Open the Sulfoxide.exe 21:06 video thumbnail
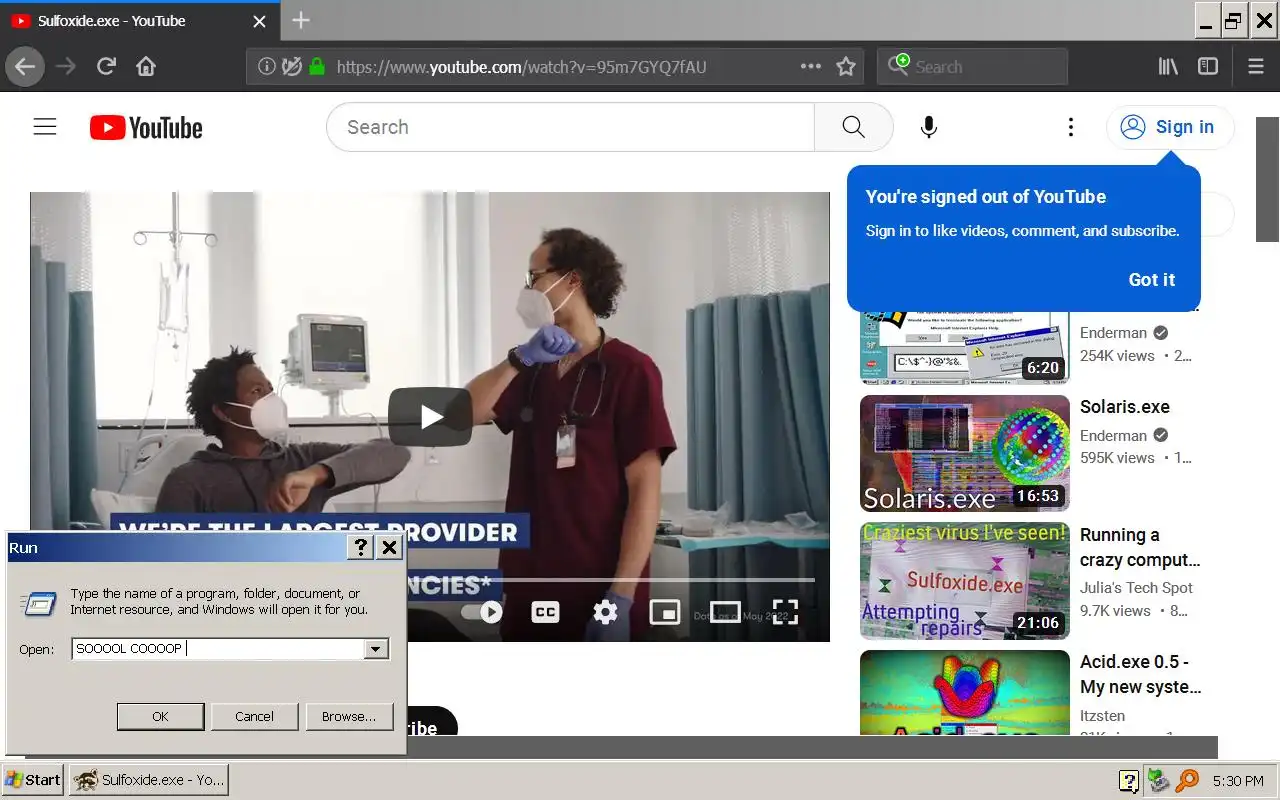This screenshot has height=800, width=1280. tap(965, 581)
